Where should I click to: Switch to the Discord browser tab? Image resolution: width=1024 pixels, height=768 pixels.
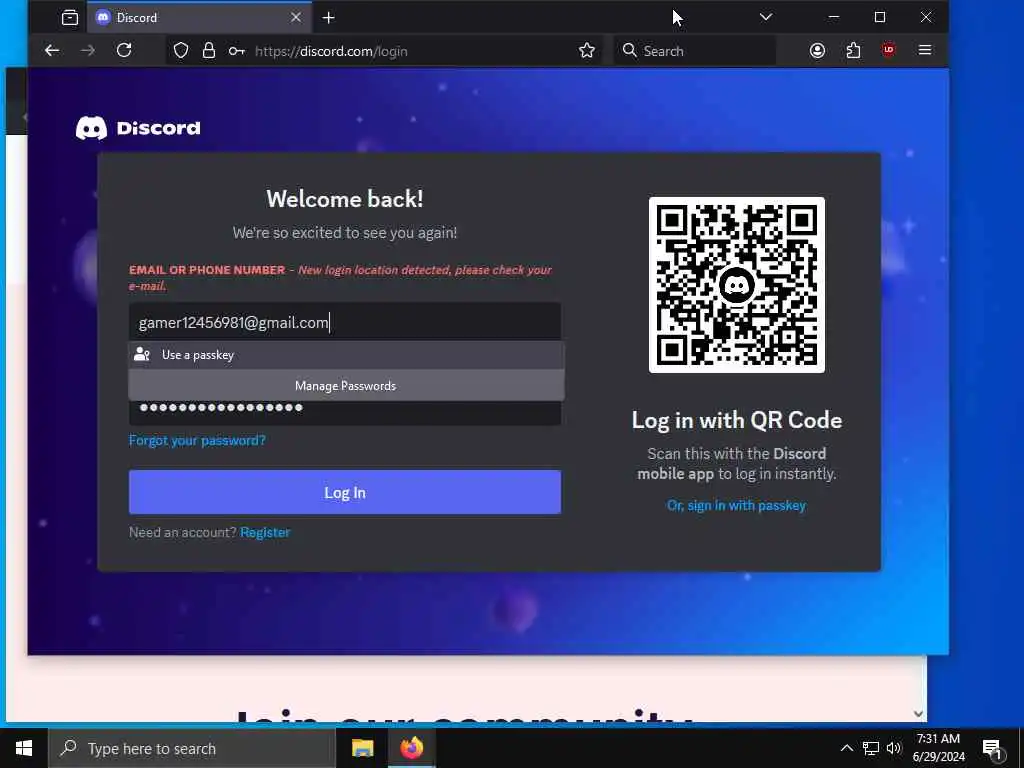pos(200,18)
